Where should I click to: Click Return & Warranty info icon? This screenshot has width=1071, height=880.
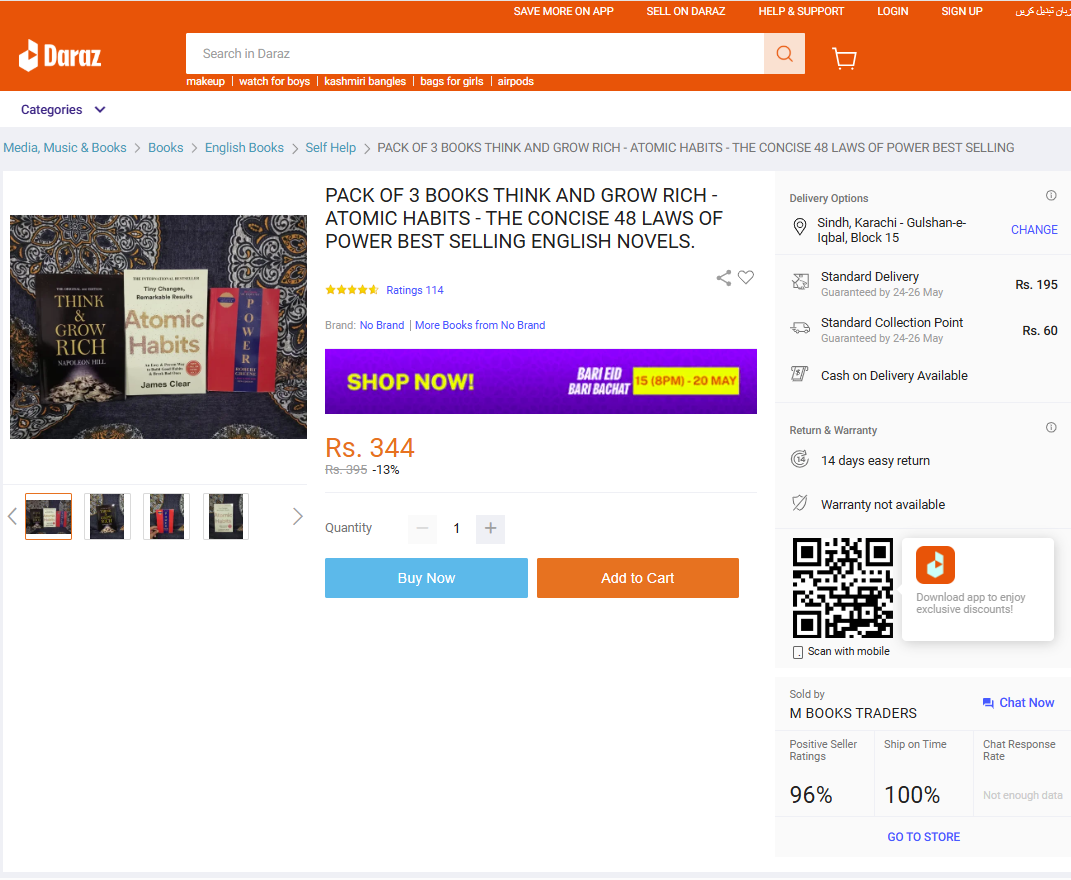pyautogui.click(x=1051, y=427)
